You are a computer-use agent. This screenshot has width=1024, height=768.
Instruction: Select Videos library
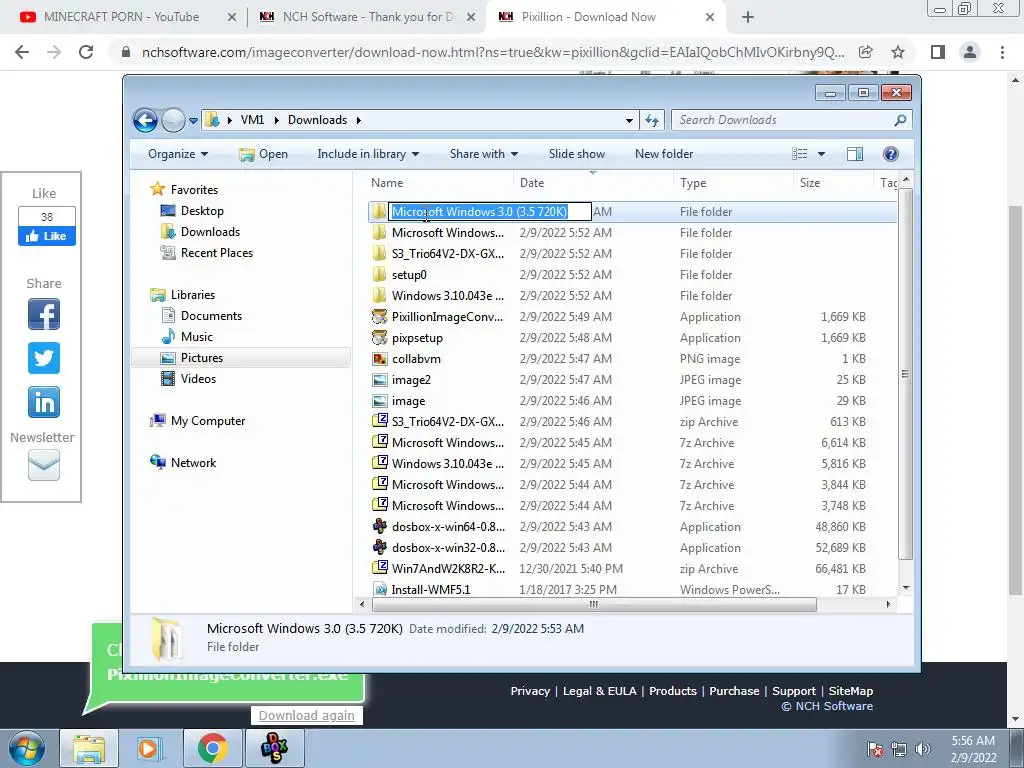tap(198, 379)
